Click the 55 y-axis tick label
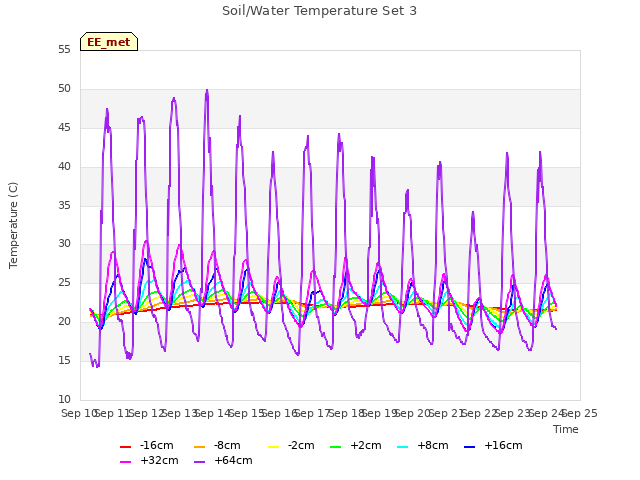The width and height of the screenshot is (640, 480). point(64,50)
